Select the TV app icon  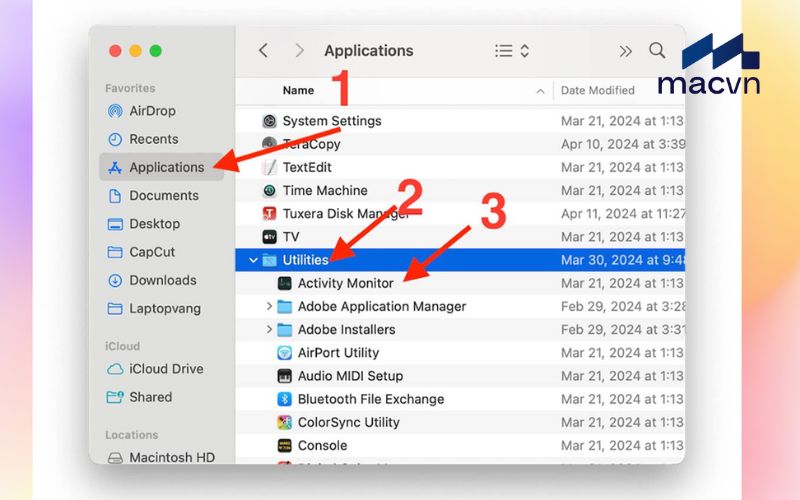pos(269,237)
